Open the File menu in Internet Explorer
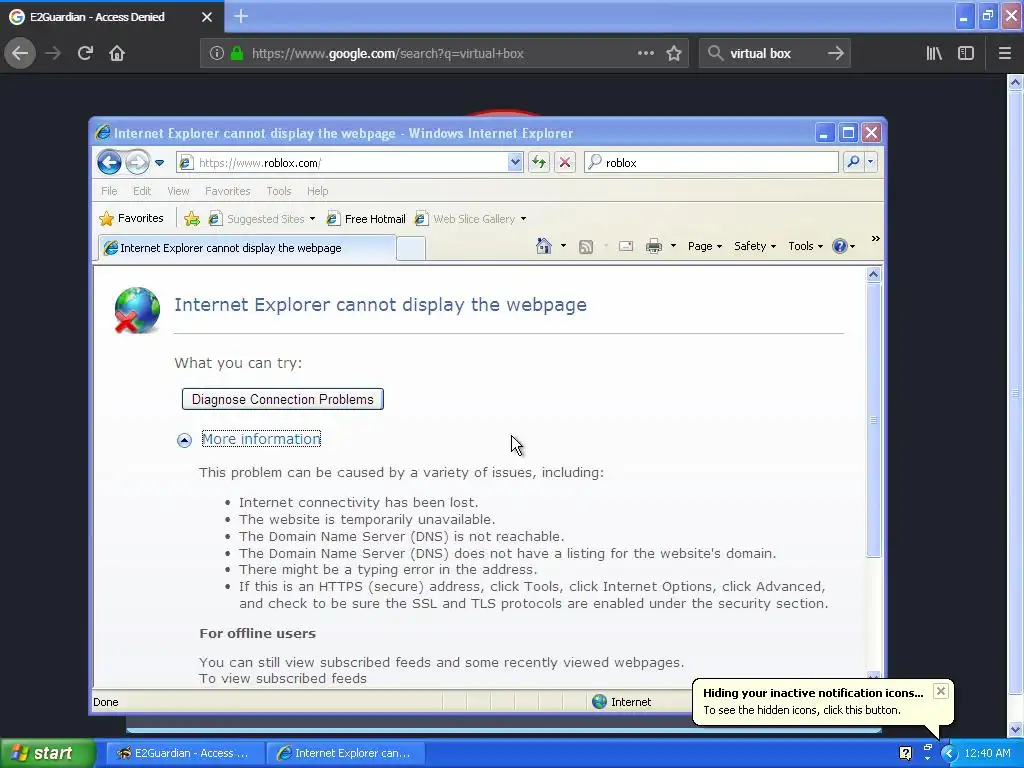Viewport: 1024px width, 768px height. tap(109, 191)
